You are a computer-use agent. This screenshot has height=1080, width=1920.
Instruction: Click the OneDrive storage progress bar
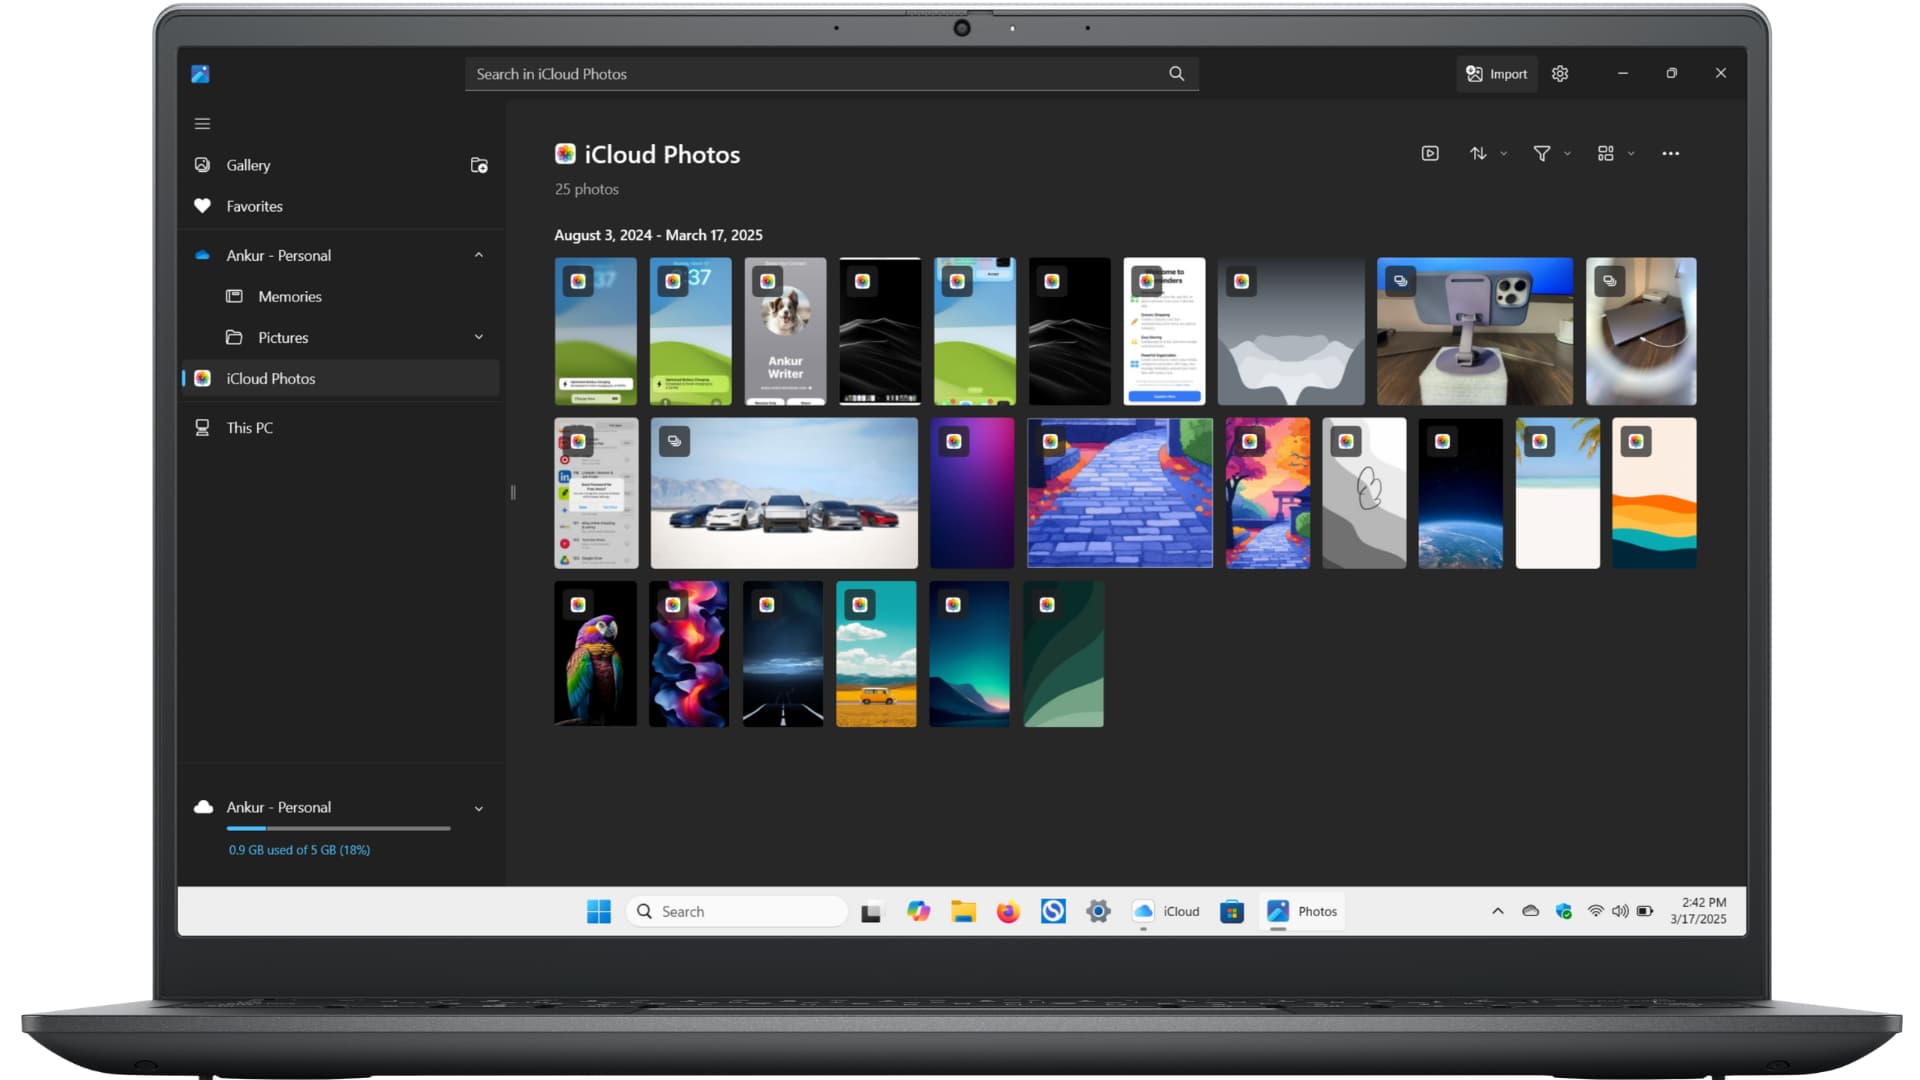(338, 829)
